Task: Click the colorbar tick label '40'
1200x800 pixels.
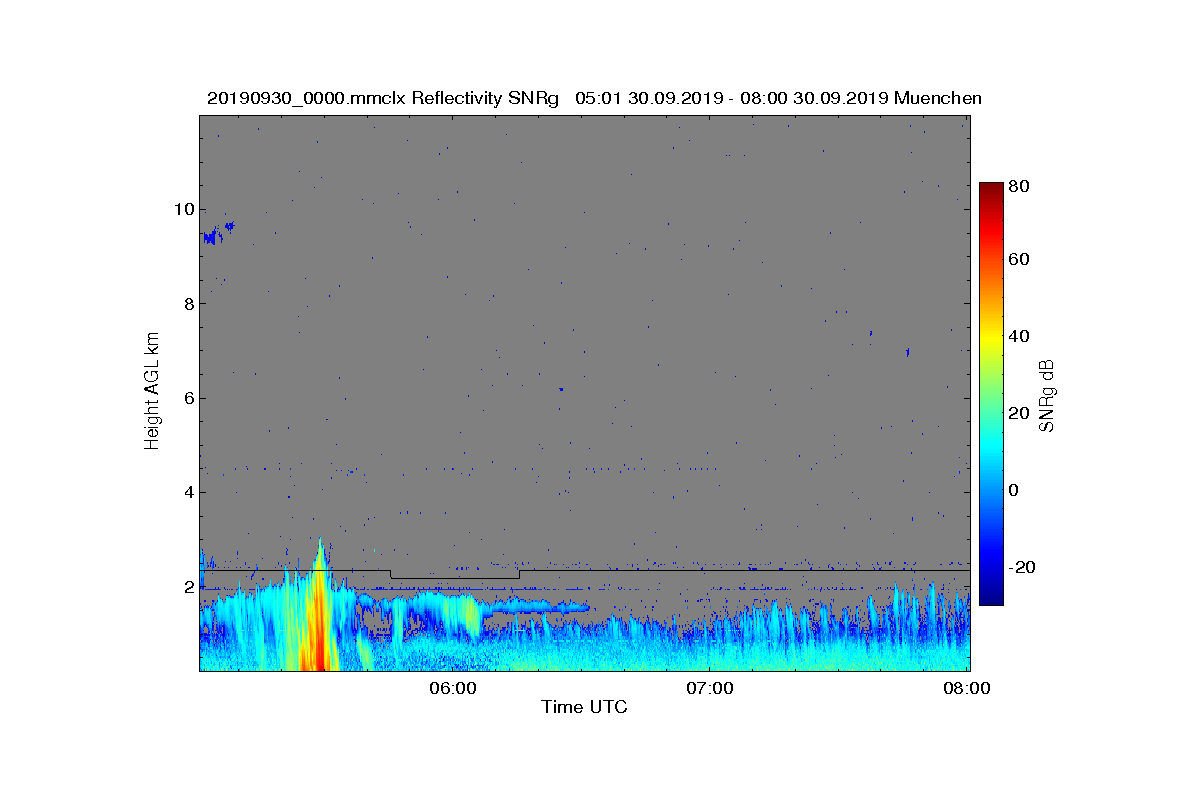Action: pyautogui.click(x=1021, y=336)
